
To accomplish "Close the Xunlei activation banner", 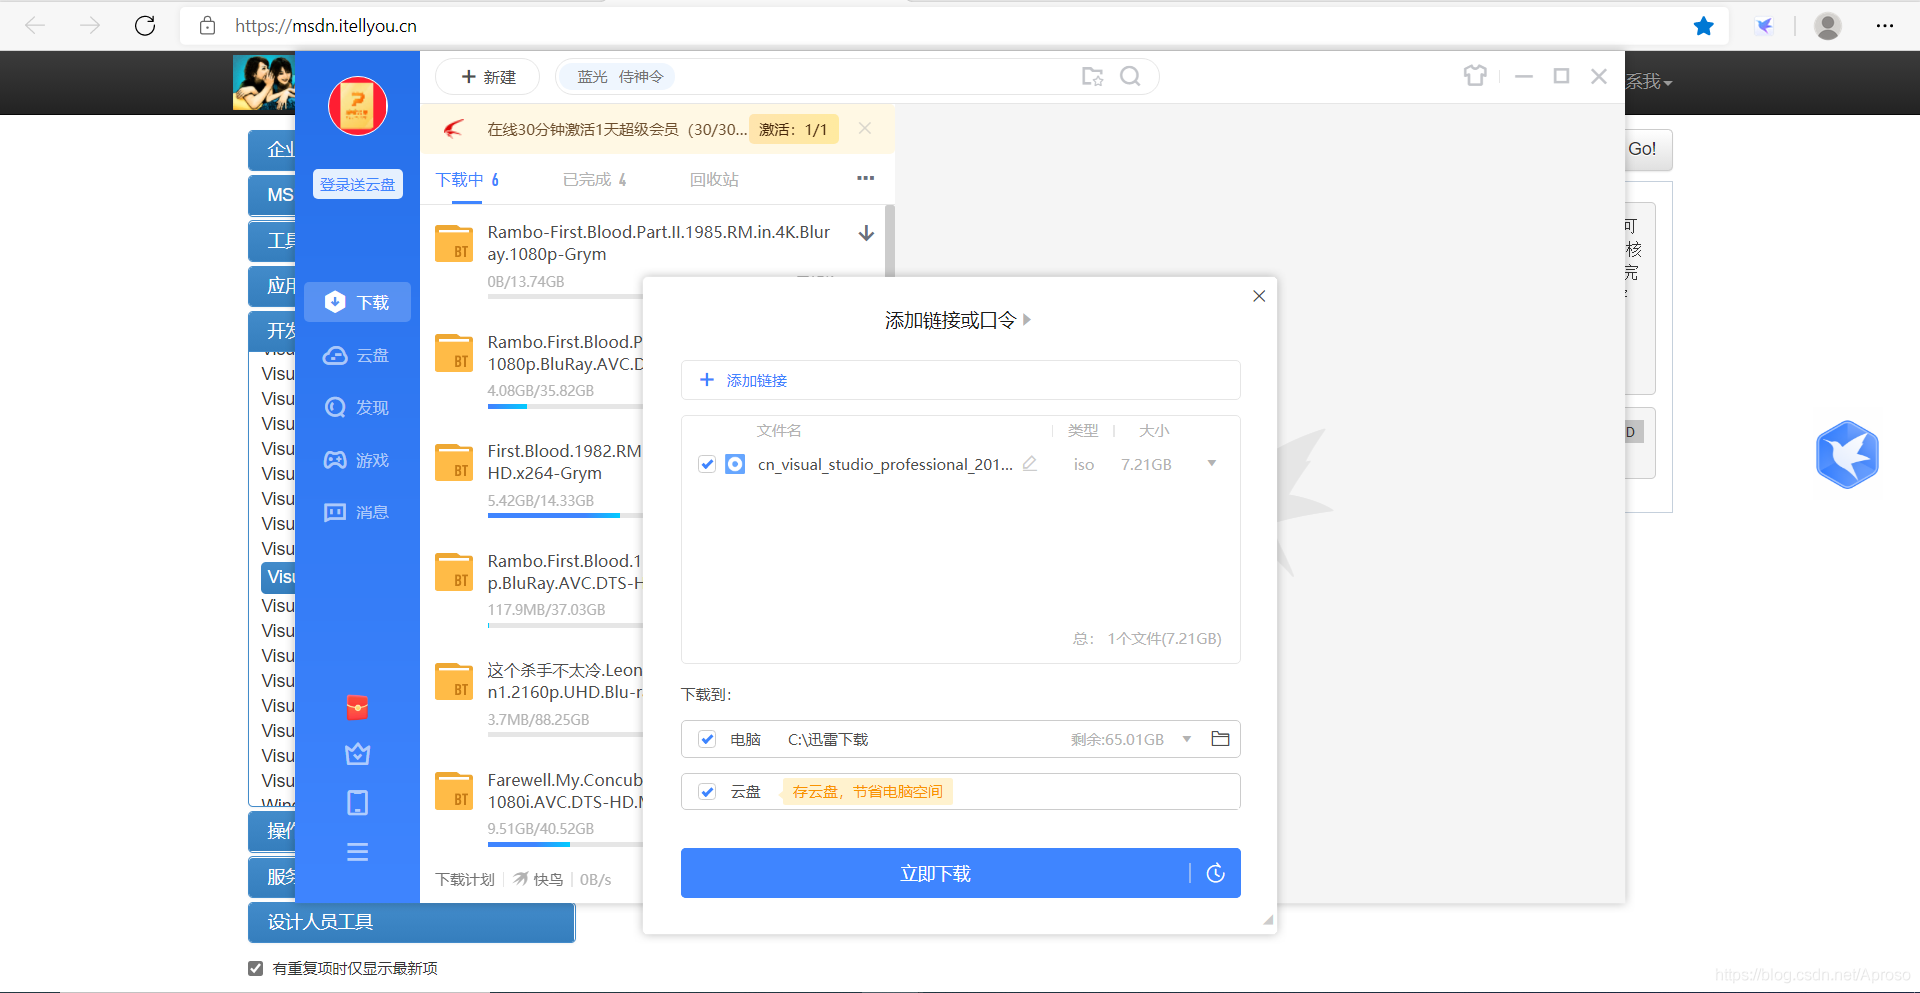I will tap(865, 128).
